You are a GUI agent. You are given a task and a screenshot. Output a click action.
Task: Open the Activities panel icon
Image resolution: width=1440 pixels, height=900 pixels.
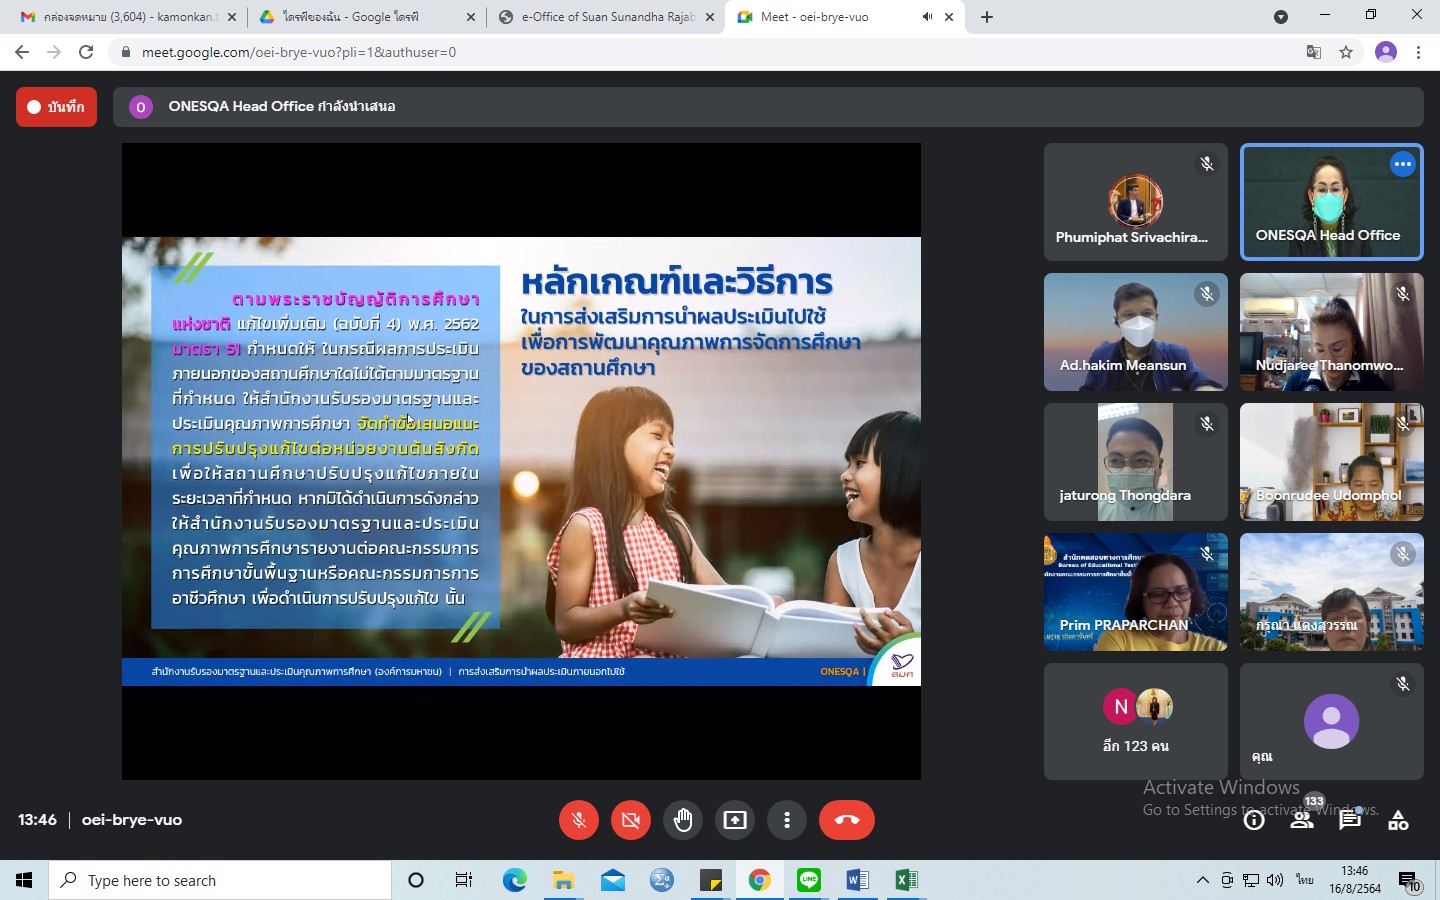(x=1398, y=821)
